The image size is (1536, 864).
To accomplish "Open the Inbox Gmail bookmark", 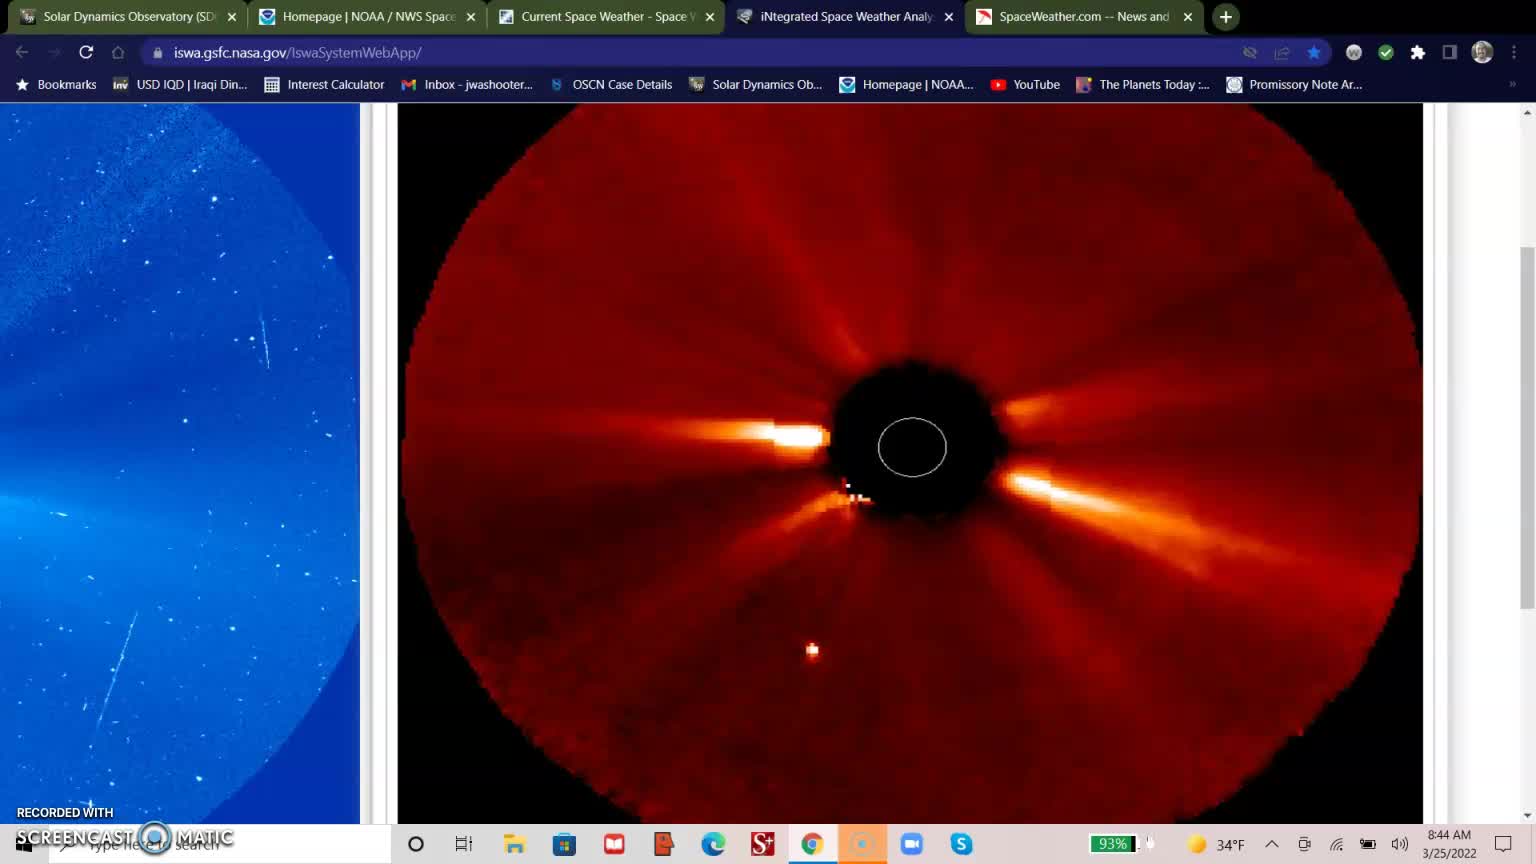I will pos(467,85).
